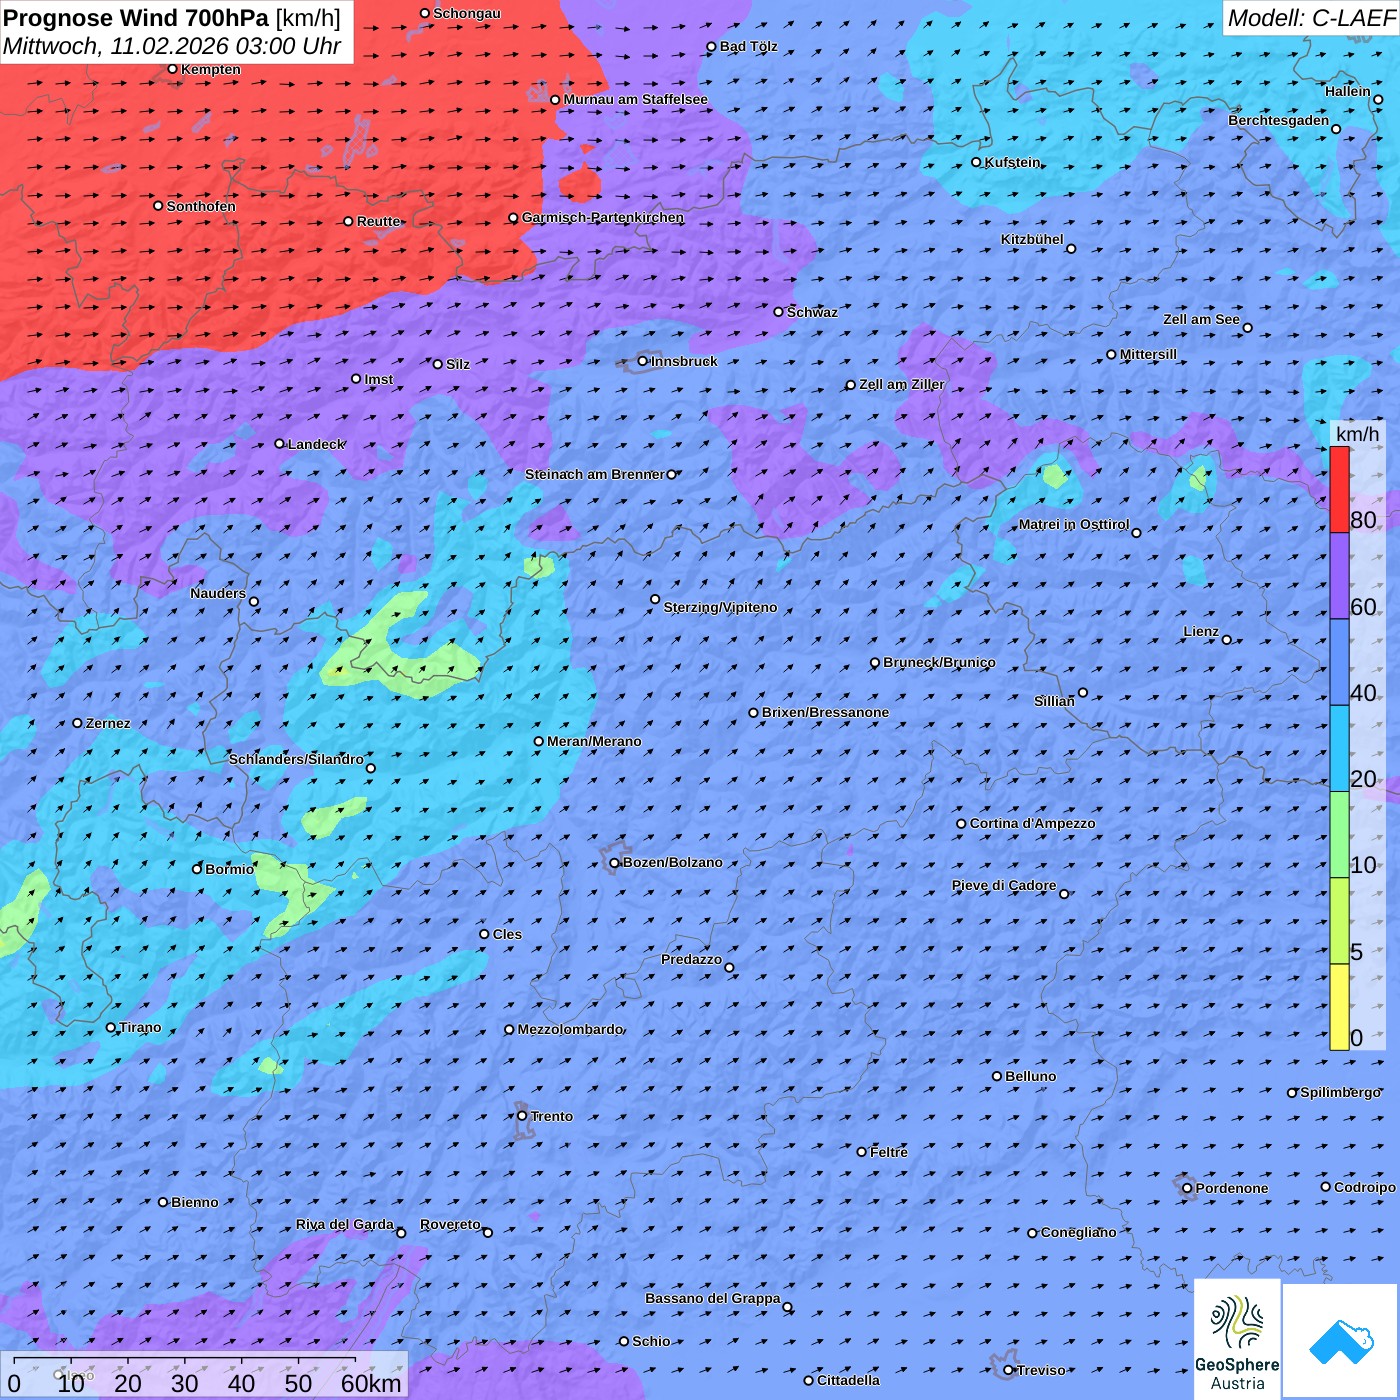This screenshot has height=1400, width=1400.
Task: Click the 'Belluno' label
Action: pyautogui.click(x=1030, y=1076)
